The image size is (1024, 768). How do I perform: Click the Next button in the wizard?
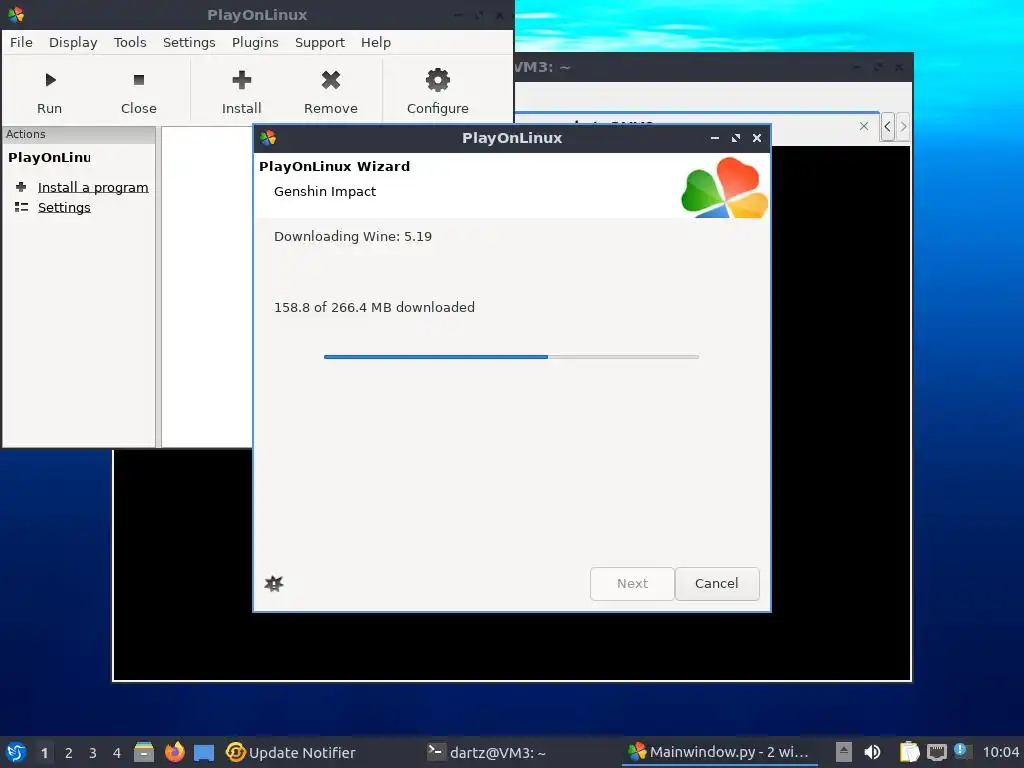[x=632, y=583]
